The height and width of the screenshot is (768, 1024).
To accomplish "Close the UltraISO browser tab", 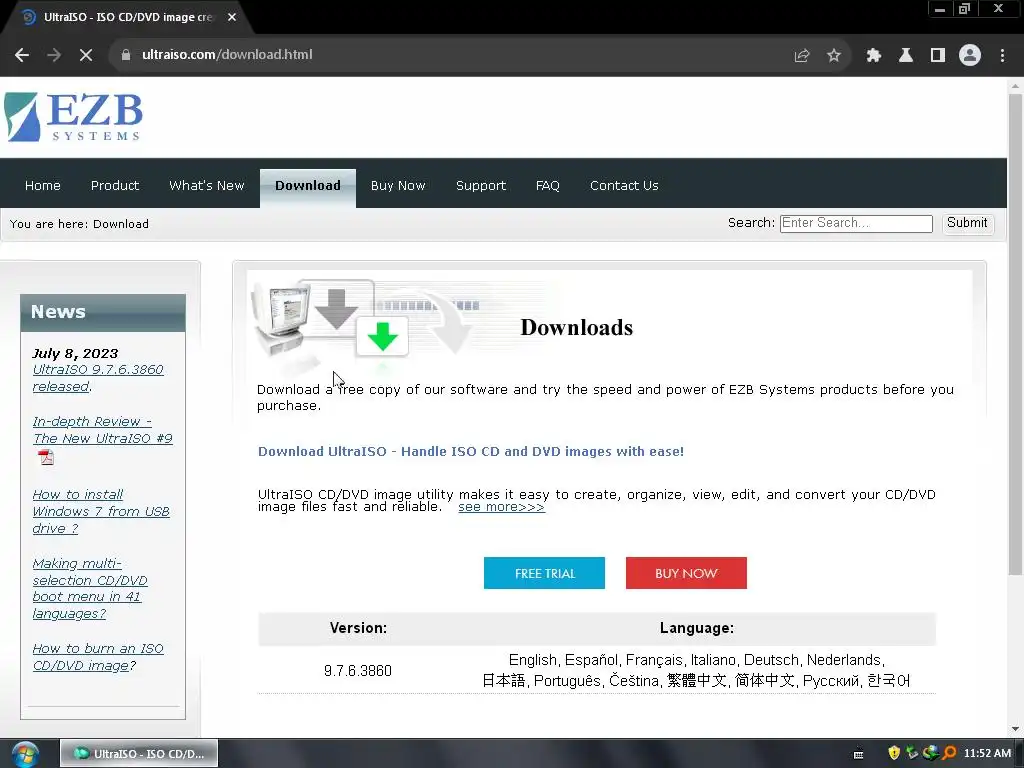I will pos(232,17).
